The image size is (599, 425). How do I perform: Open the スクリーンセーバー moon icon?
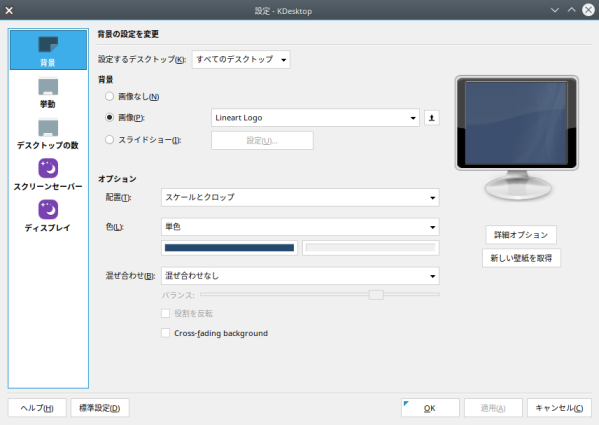(48, 168)
